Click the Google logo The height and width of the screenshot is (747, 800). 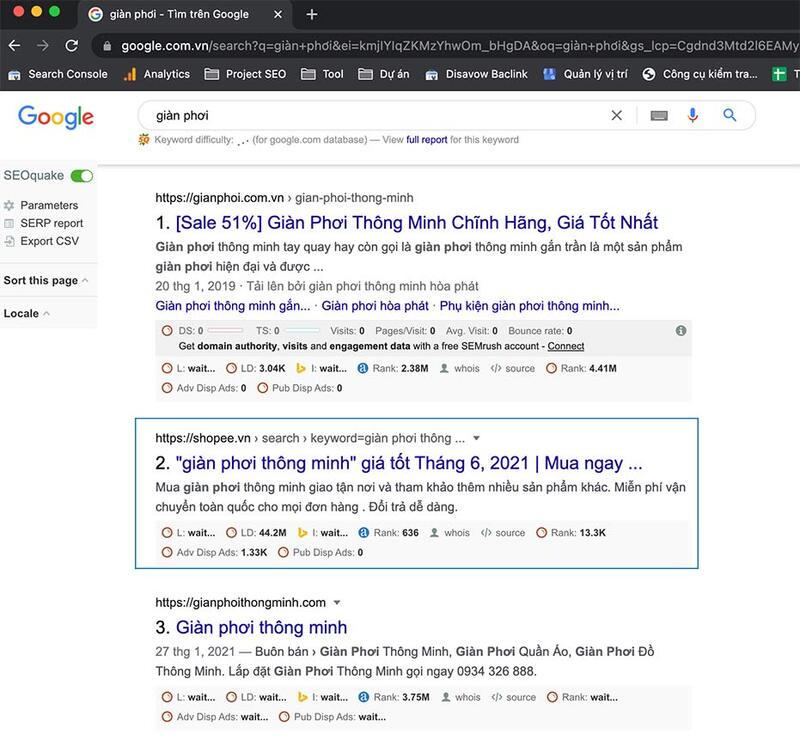click(x=56, y=116)
